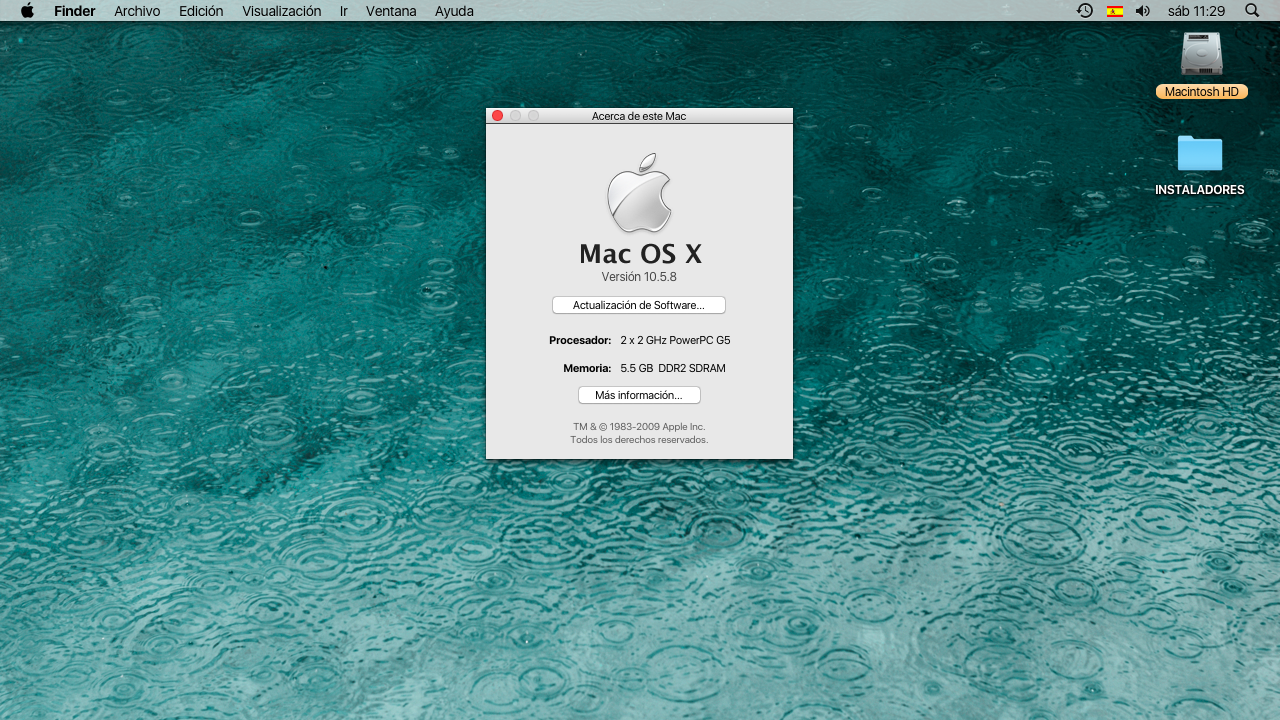The width and height of the screenshot is (1280, 720).
Task: Open Spotlight search magnifier
Action: tap(1252, 11)
